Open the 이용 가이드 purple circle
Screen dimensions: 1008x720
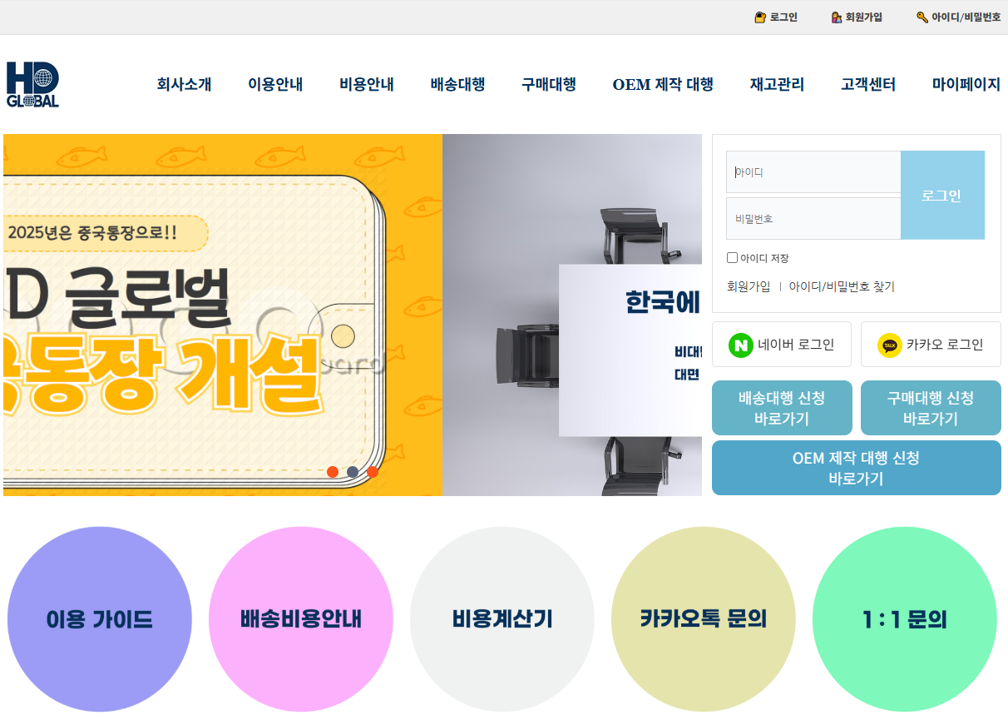click(100, 619)
